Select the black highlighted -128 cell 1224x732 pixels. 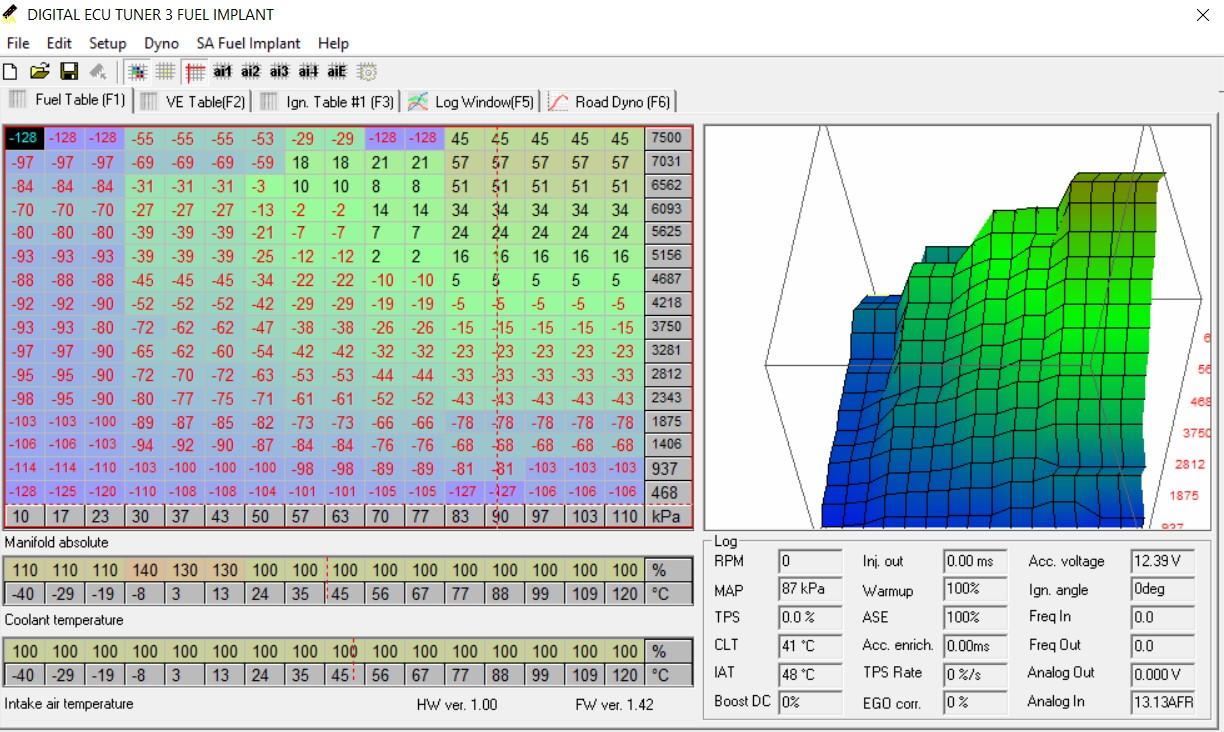25,138
